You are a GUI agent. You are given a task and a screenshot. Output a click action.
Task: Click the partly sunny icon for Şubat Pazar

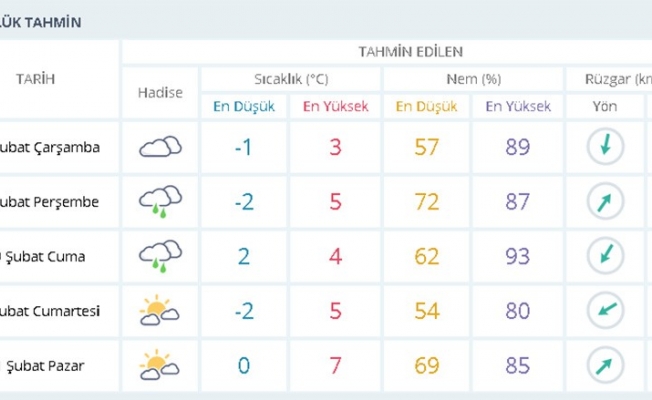tap(160, 363)
